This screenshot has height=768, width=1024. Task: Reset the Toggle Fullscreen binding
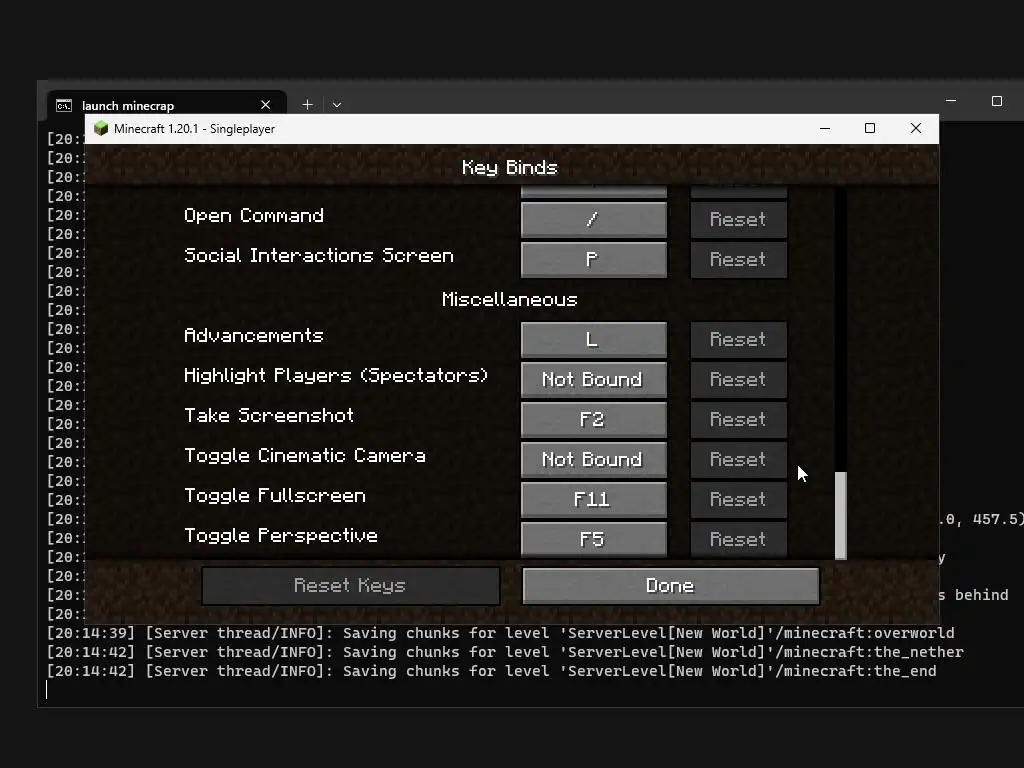[739, 500]
